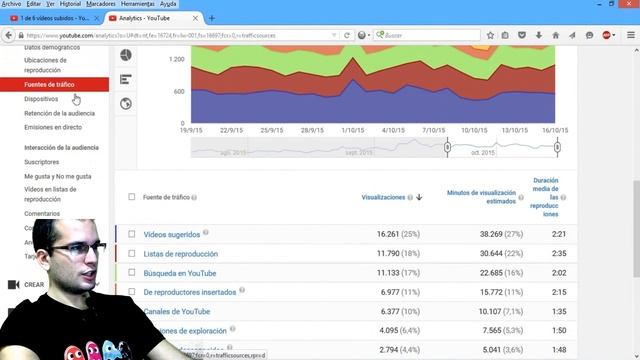Click the left date range slider handle
Image resolution: width=640 pixels, height=360 pixels.
(447, 147)
